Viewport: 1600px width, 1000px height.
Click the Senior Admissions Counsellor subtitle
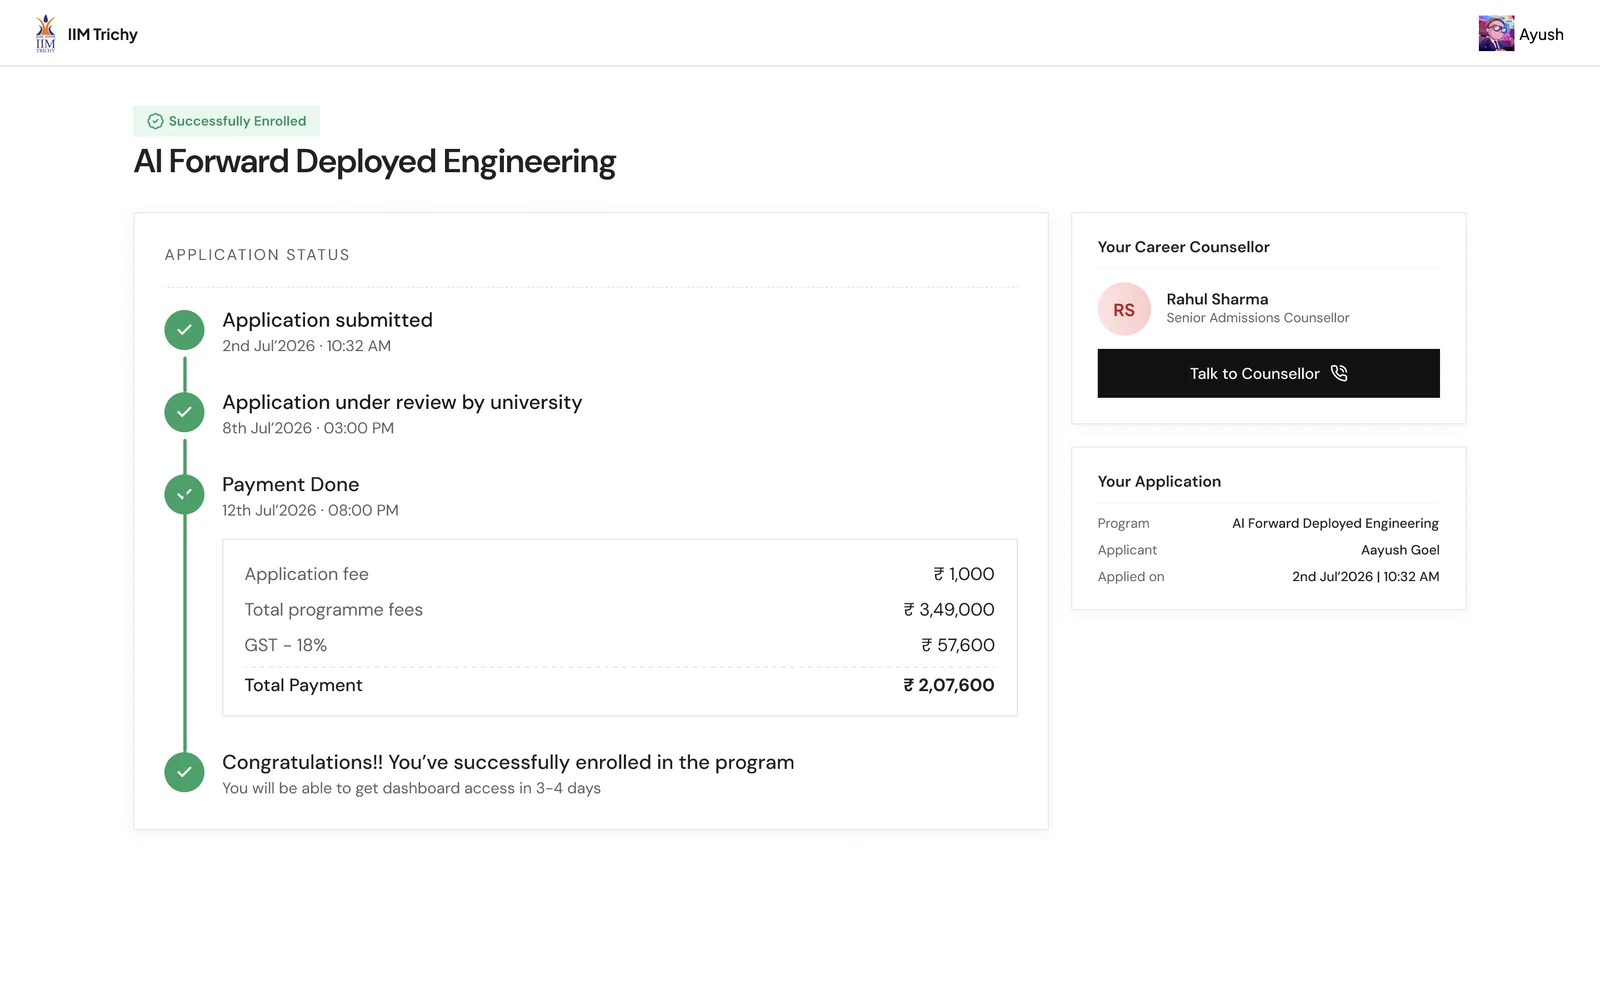(x=1257, y=318)
